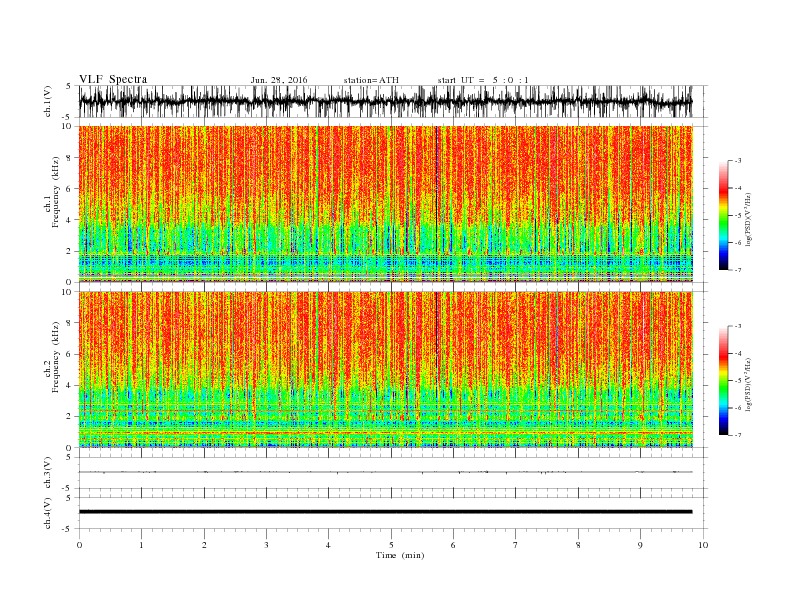Click the ch.1 spectrogram colorbar
The height and width of the screenshot is (612, 792).
[x=723, y=216]
